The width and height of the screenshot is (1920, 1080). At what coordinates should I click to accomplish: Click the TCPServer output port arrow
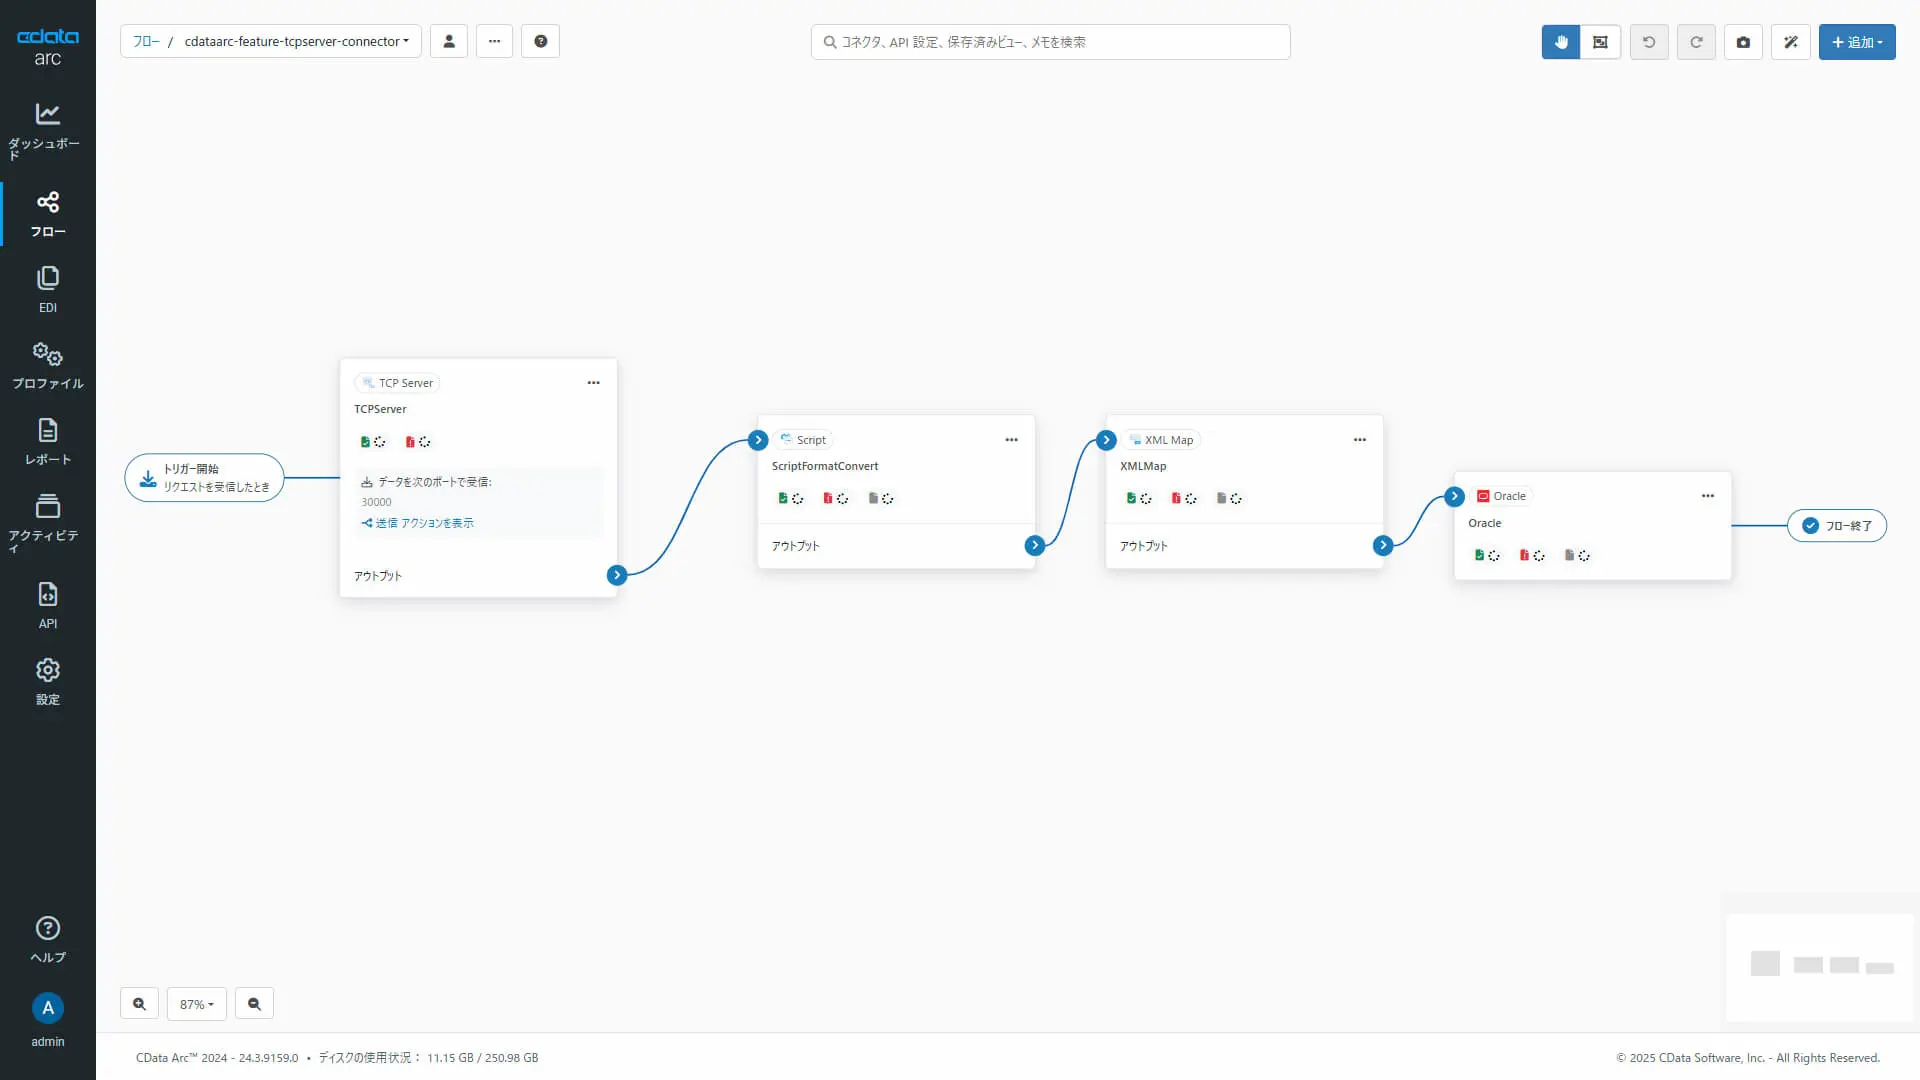coord(617,575)
